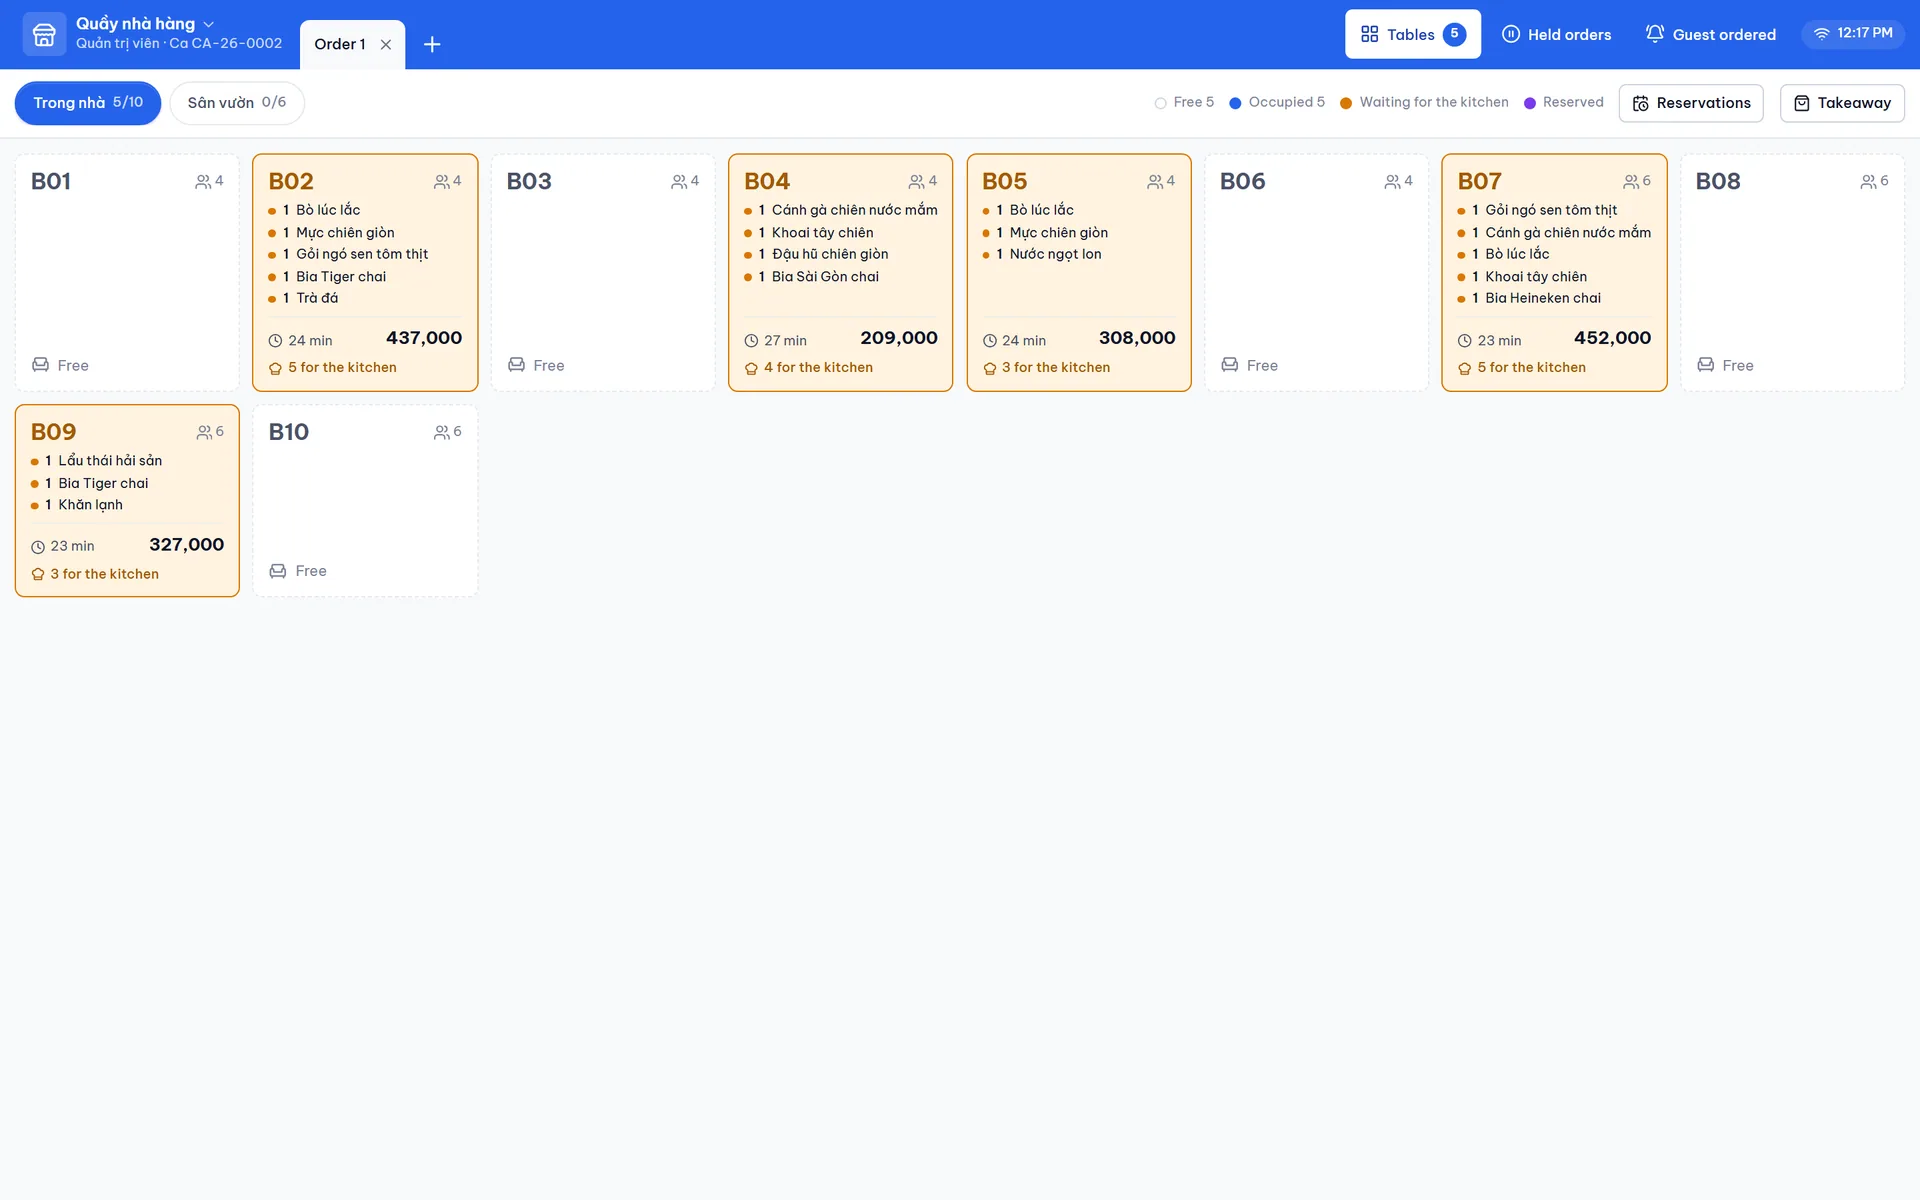Click the Occupied 5 legend label

click(1287, 102)
